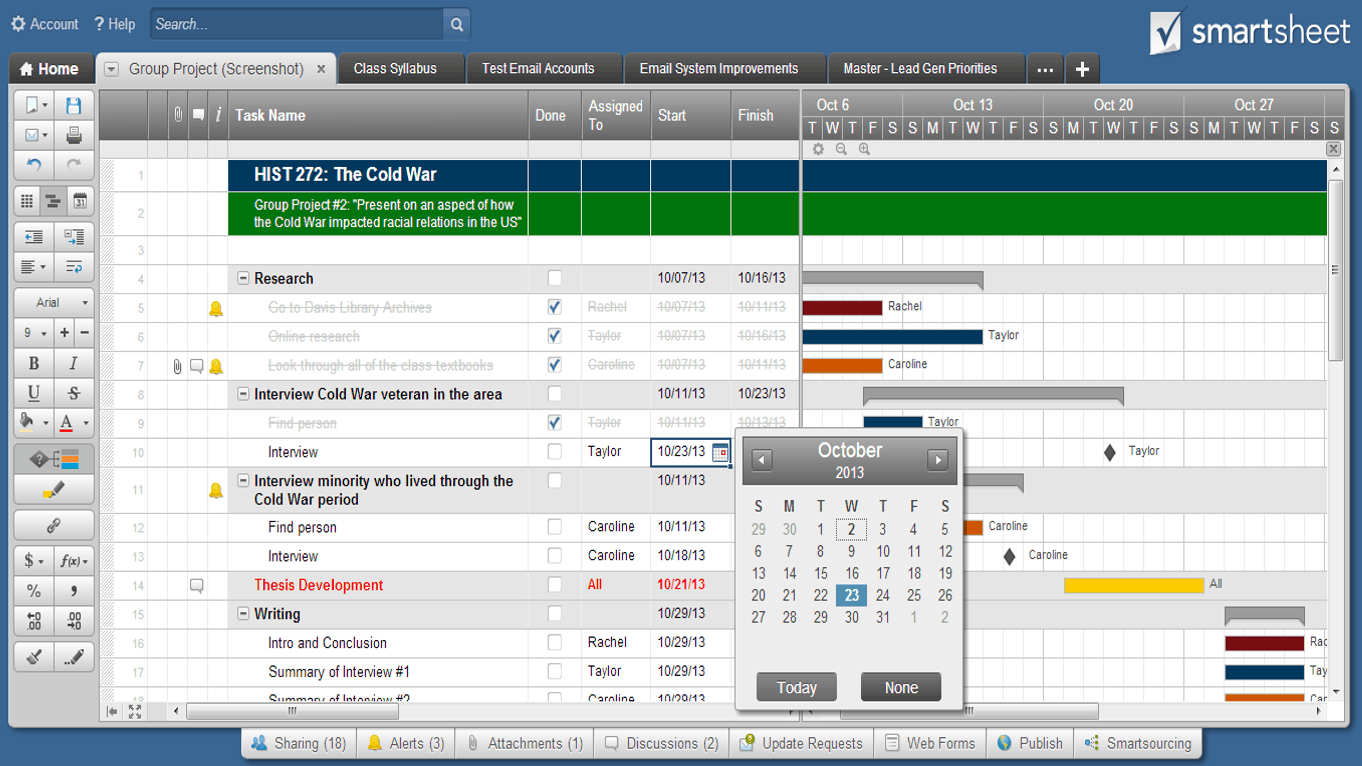
Task: Uncheck Done for Online research
Action: pyautogui.click(x=555, y=336)
